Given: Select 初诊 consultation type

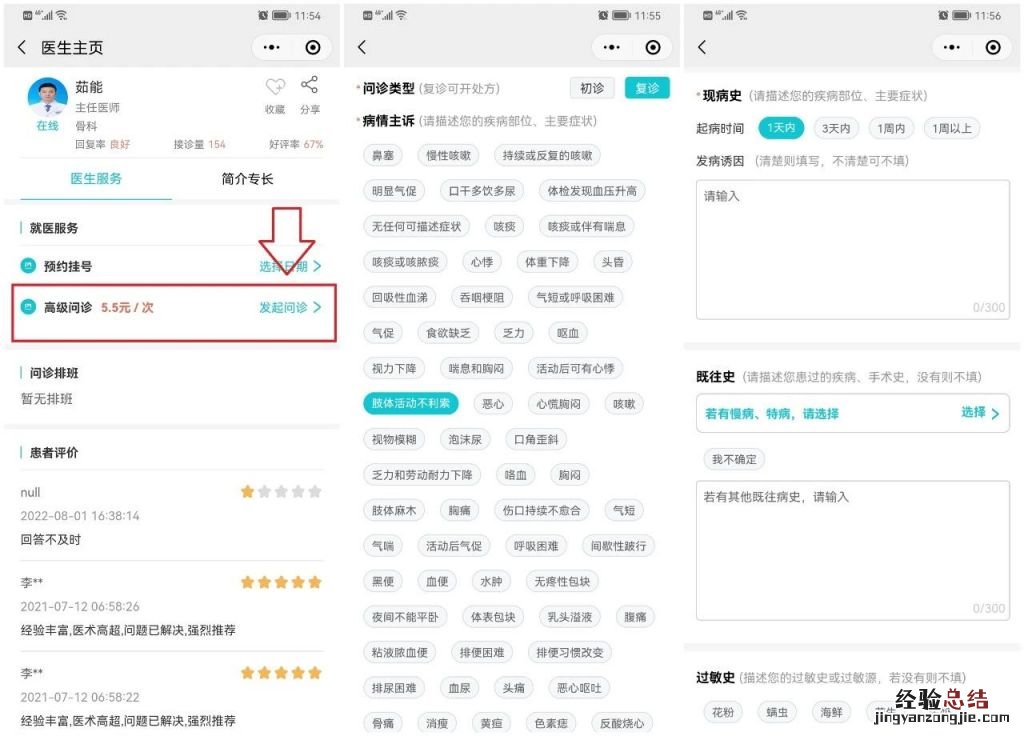Looking at the screenshot, I should tap(592, 88).
